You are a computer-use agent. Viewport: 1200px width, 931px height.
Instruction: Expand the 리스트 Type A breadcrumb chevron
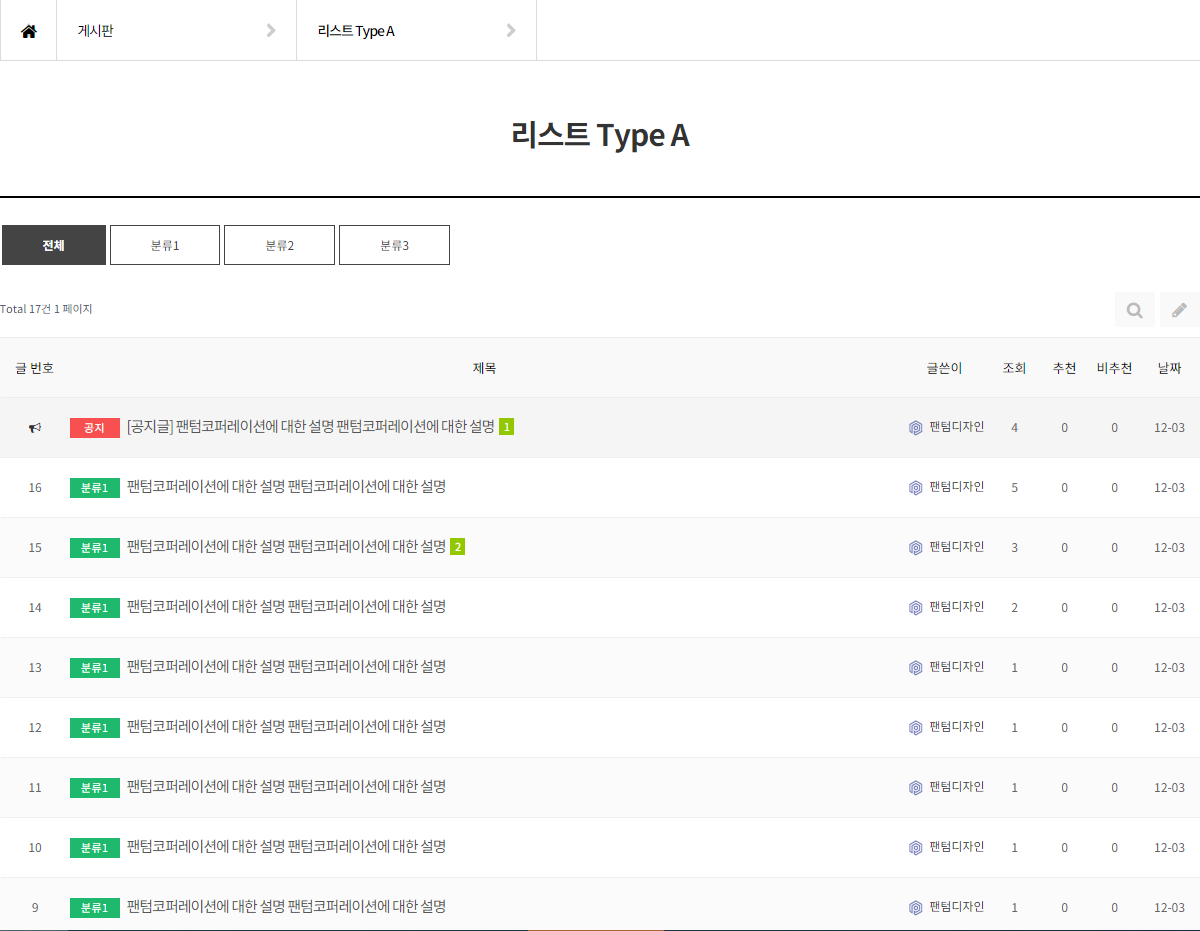pyautogui.click(x=511, y=31)
